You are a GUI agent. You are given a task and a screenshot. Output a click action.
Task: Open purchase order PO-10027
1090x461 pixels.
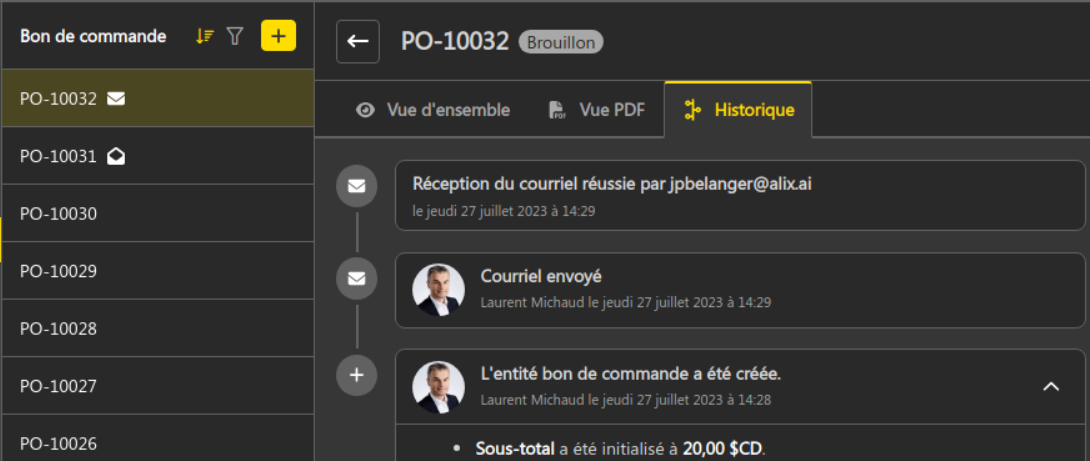point(158,386)
